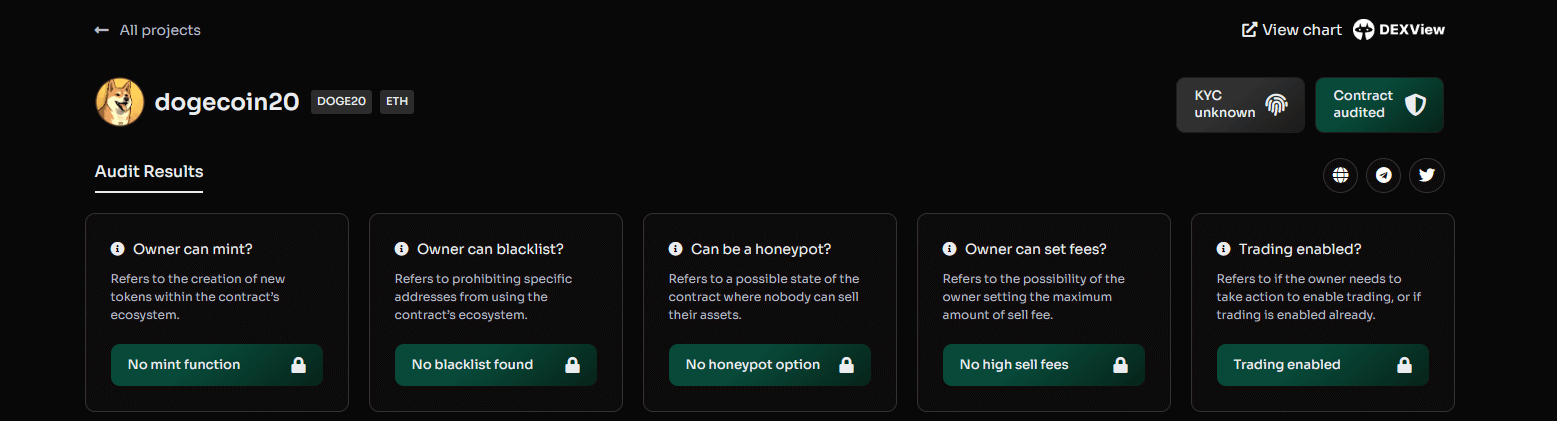Open the Twitter social link icon
The width and height of the screenshot is (1557, 421).
[x=1427, y=175]
